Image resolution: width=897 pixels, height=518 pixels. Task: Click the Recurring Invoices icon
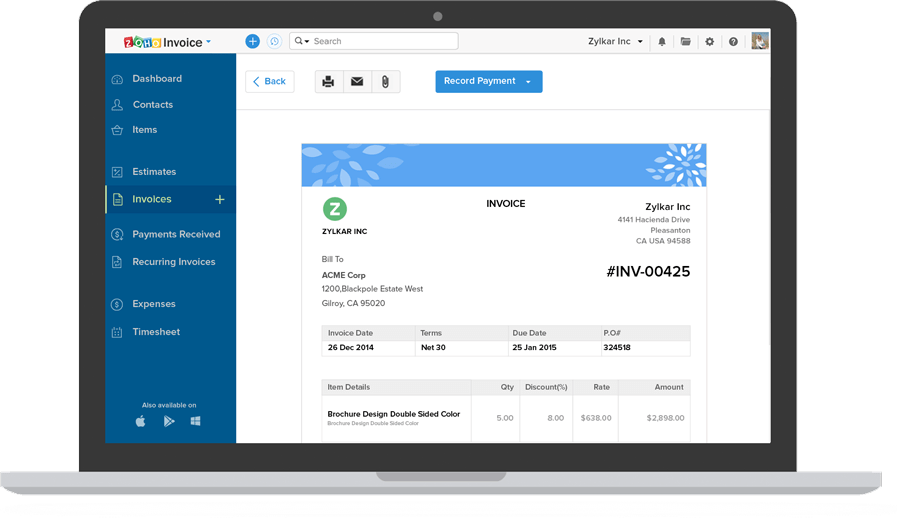(x=117, y=262)
